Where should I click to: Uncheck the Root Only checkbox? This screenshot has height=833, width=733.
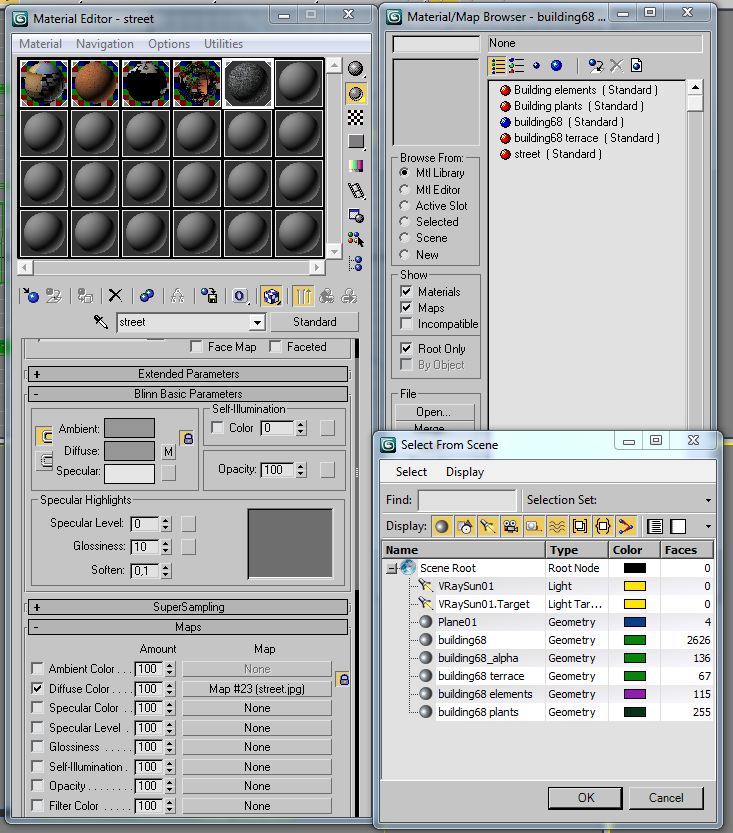406,348
